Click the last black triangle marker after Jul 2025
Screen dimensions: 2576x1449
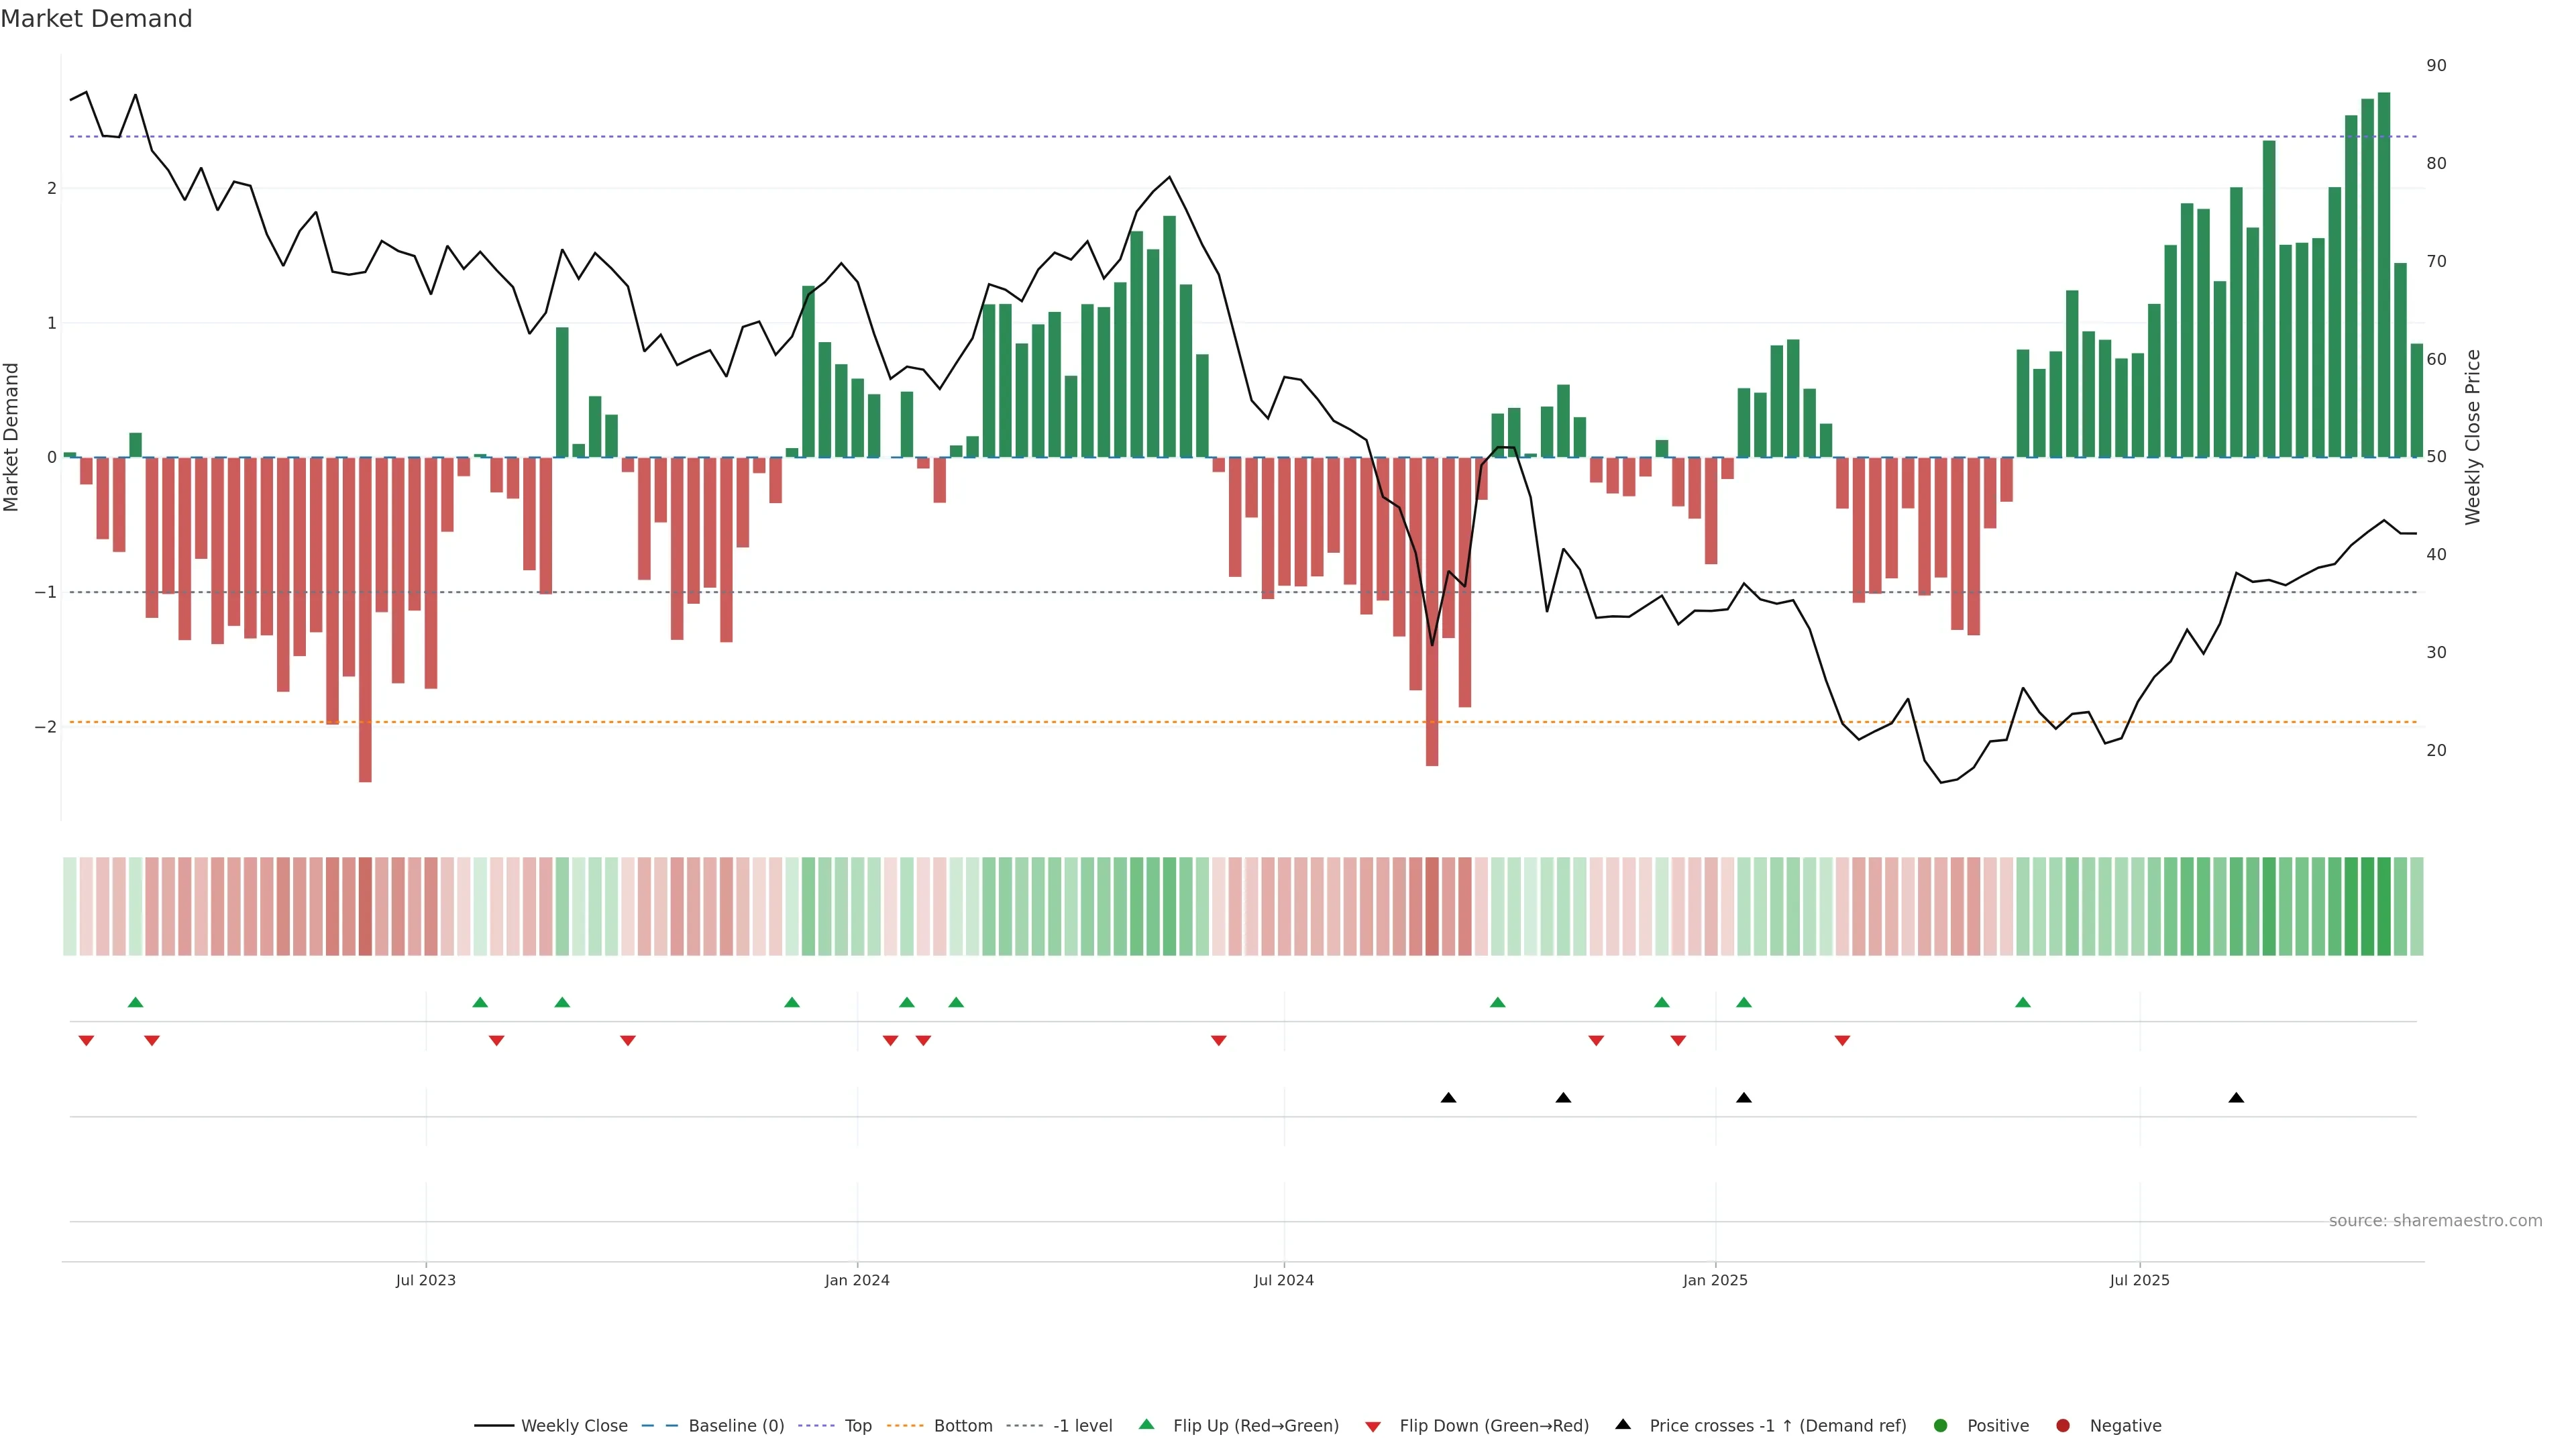[2236, 1098]
